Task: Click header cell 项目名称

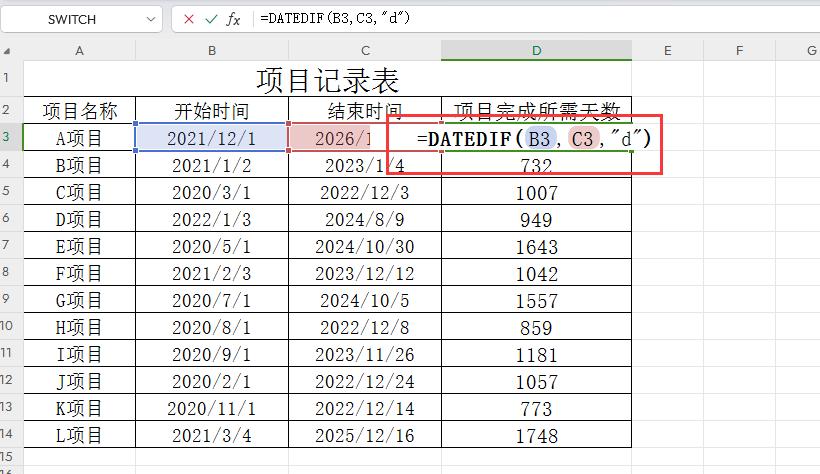Action: point(79,110)
